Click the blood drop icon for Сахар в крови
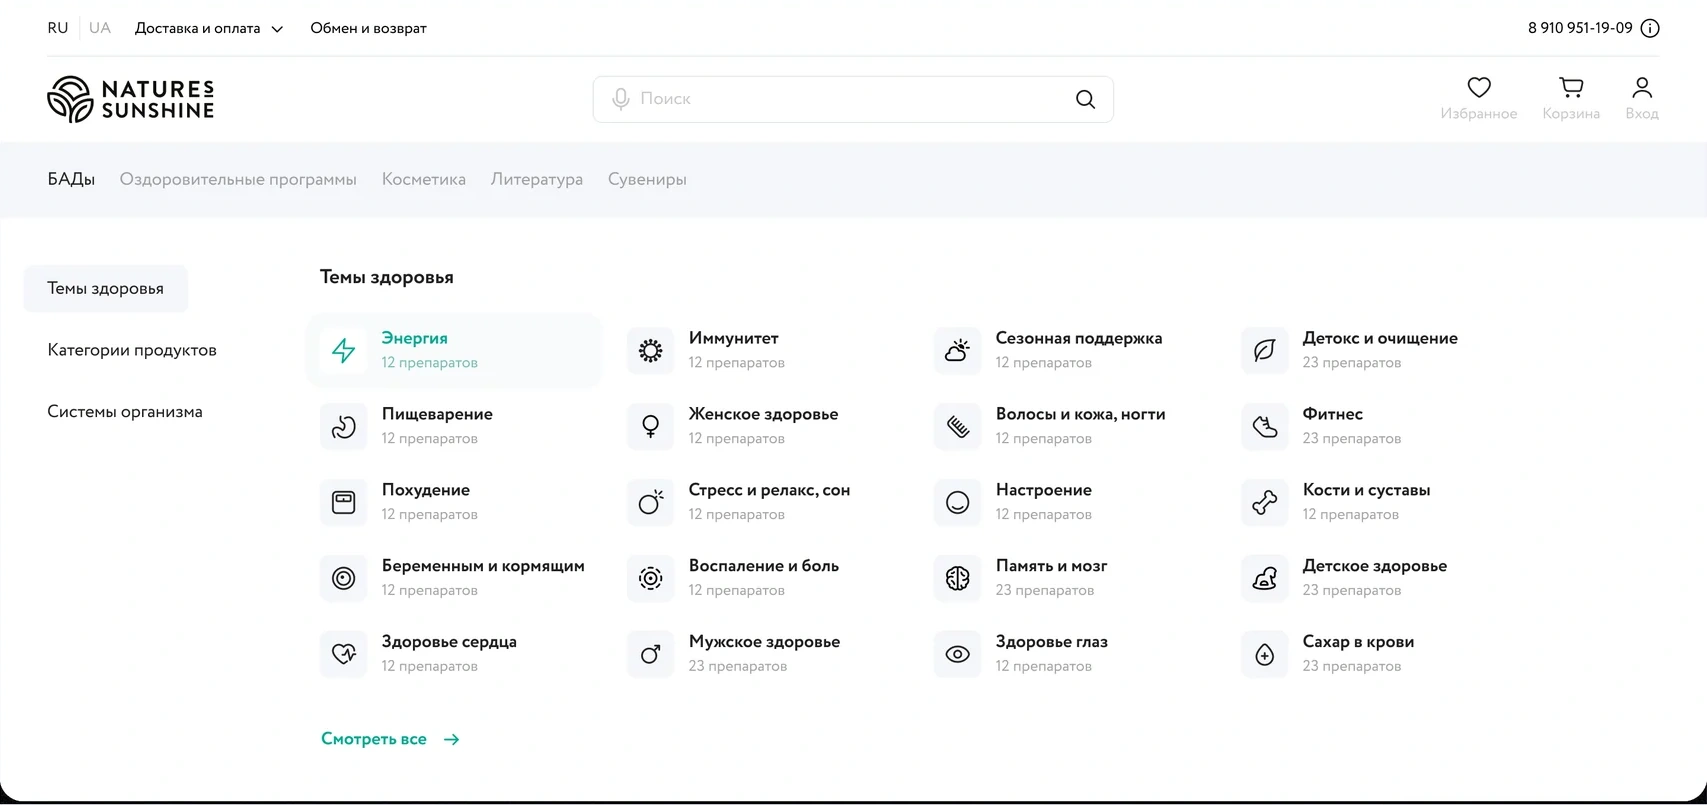 [1264, 654]
